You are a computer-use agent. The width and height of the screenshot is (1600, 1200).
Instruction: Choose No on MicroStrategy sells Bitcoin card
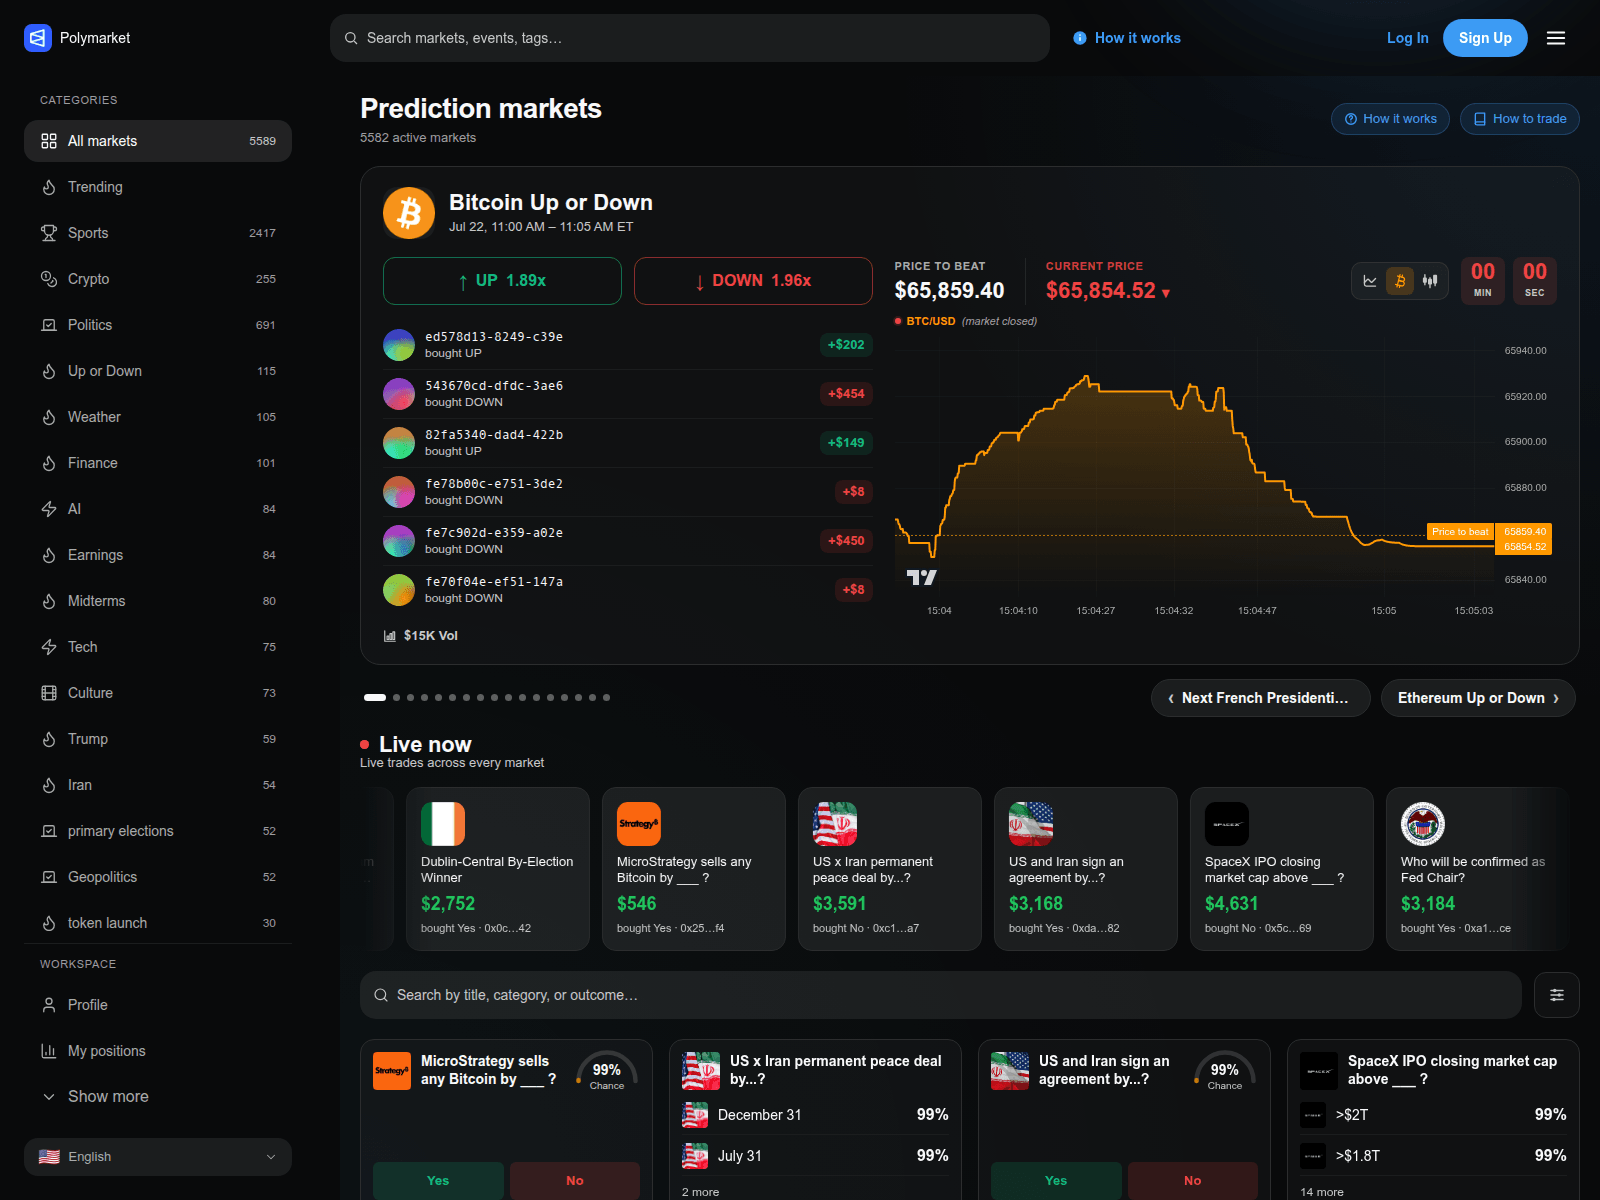[x=575, y=1181]
